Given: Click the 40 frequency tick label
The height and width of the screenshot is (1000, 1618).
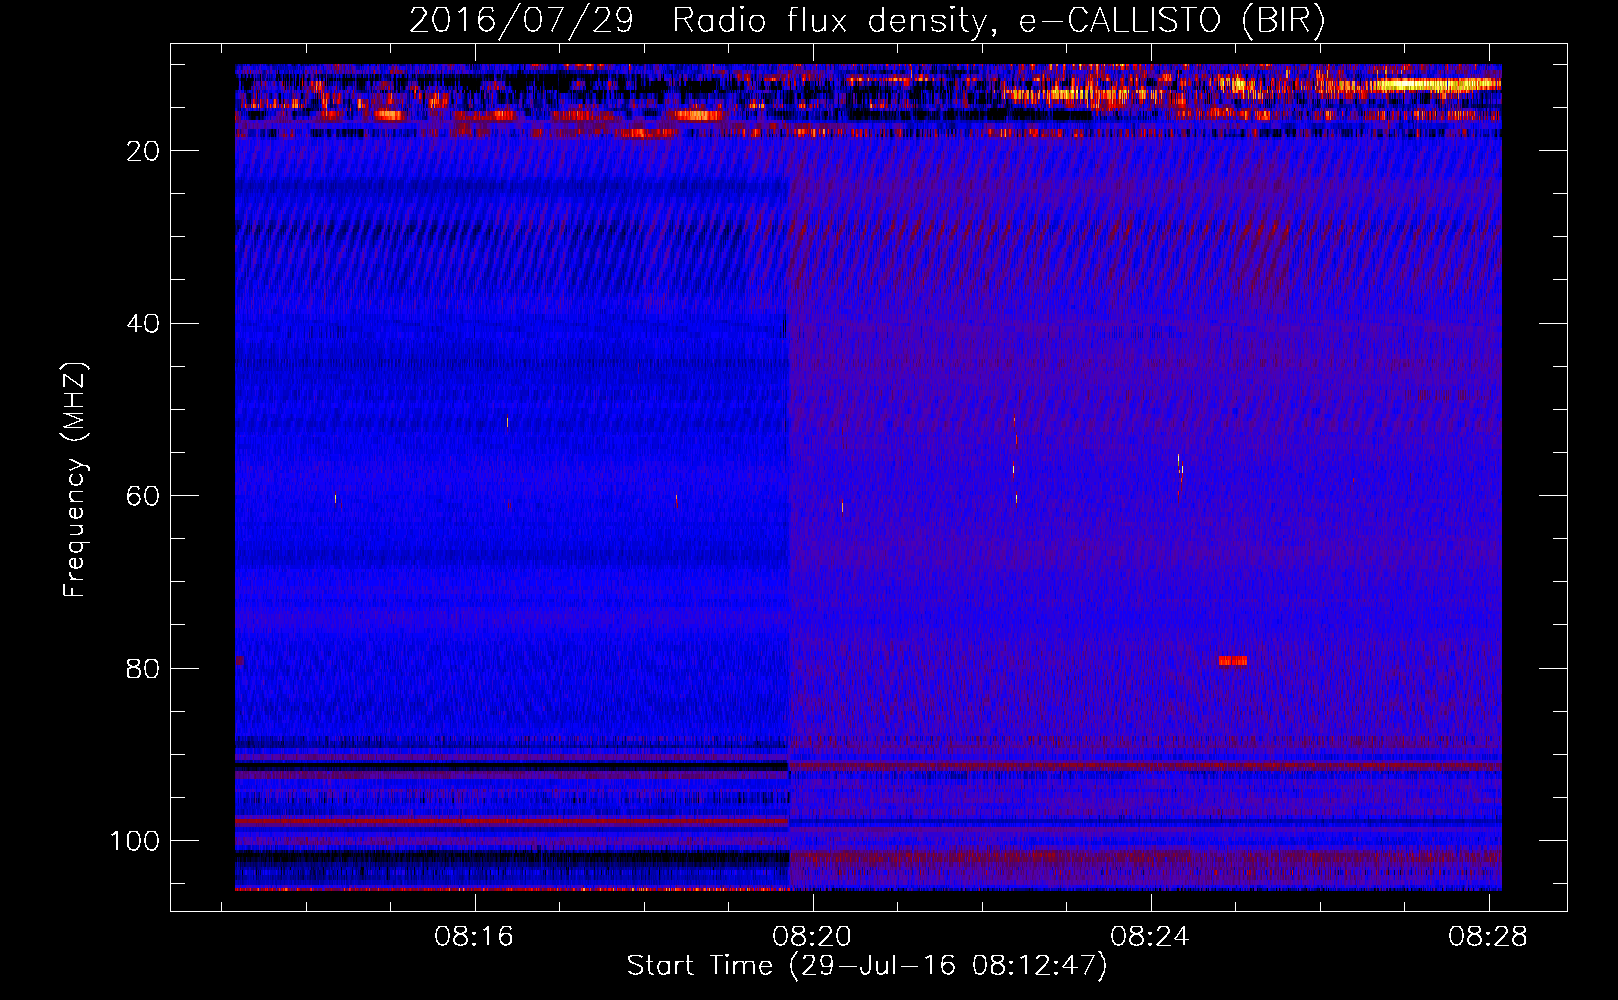Looking at the screenshot, I should (x=143, y=323).
